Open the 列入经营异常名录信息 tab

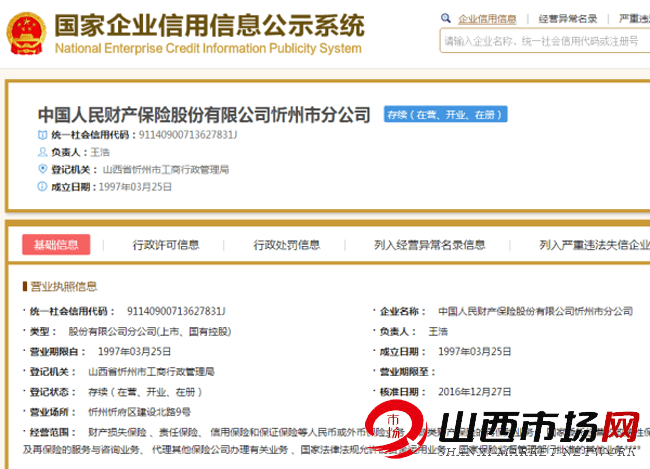429,245
